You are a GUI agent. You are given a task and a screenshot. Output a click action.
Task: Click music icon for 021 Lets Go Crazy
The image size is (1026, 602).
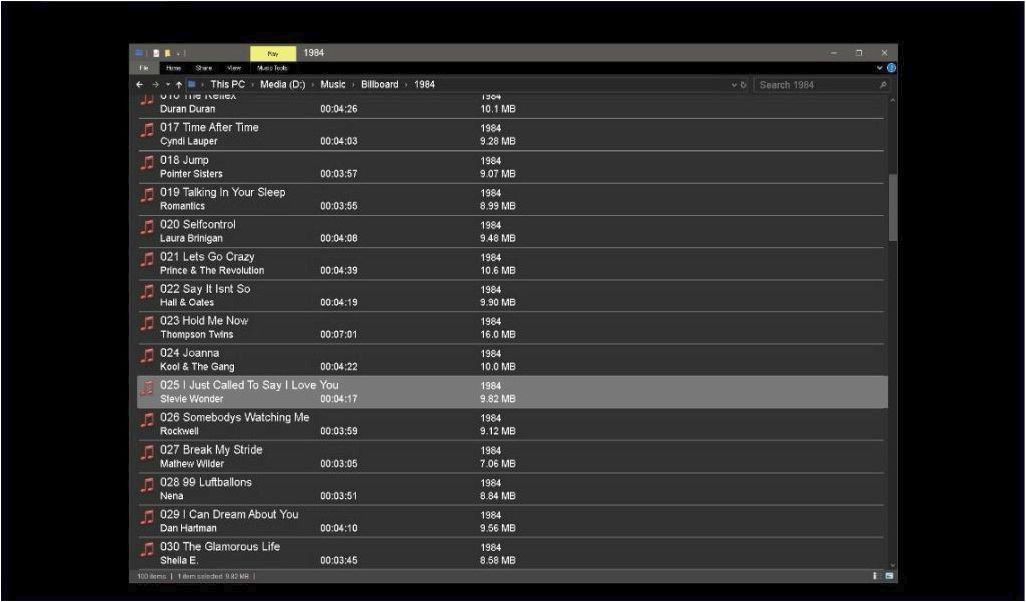[147, 263]
